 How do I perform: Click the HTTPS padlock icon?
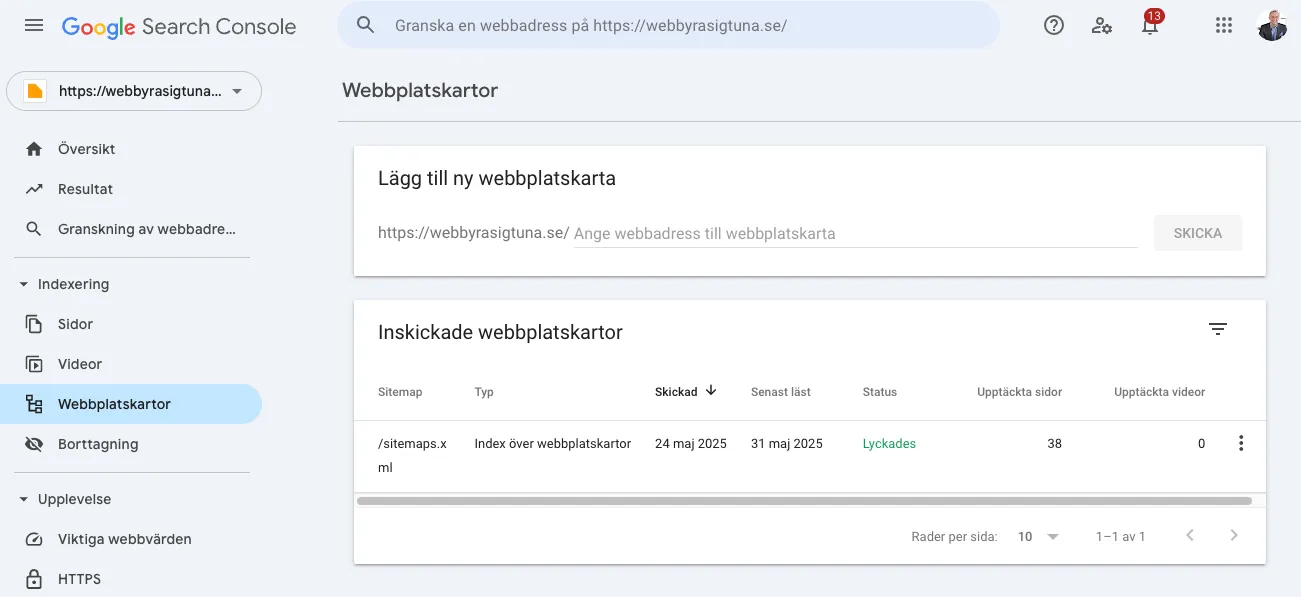pos(34,579)
